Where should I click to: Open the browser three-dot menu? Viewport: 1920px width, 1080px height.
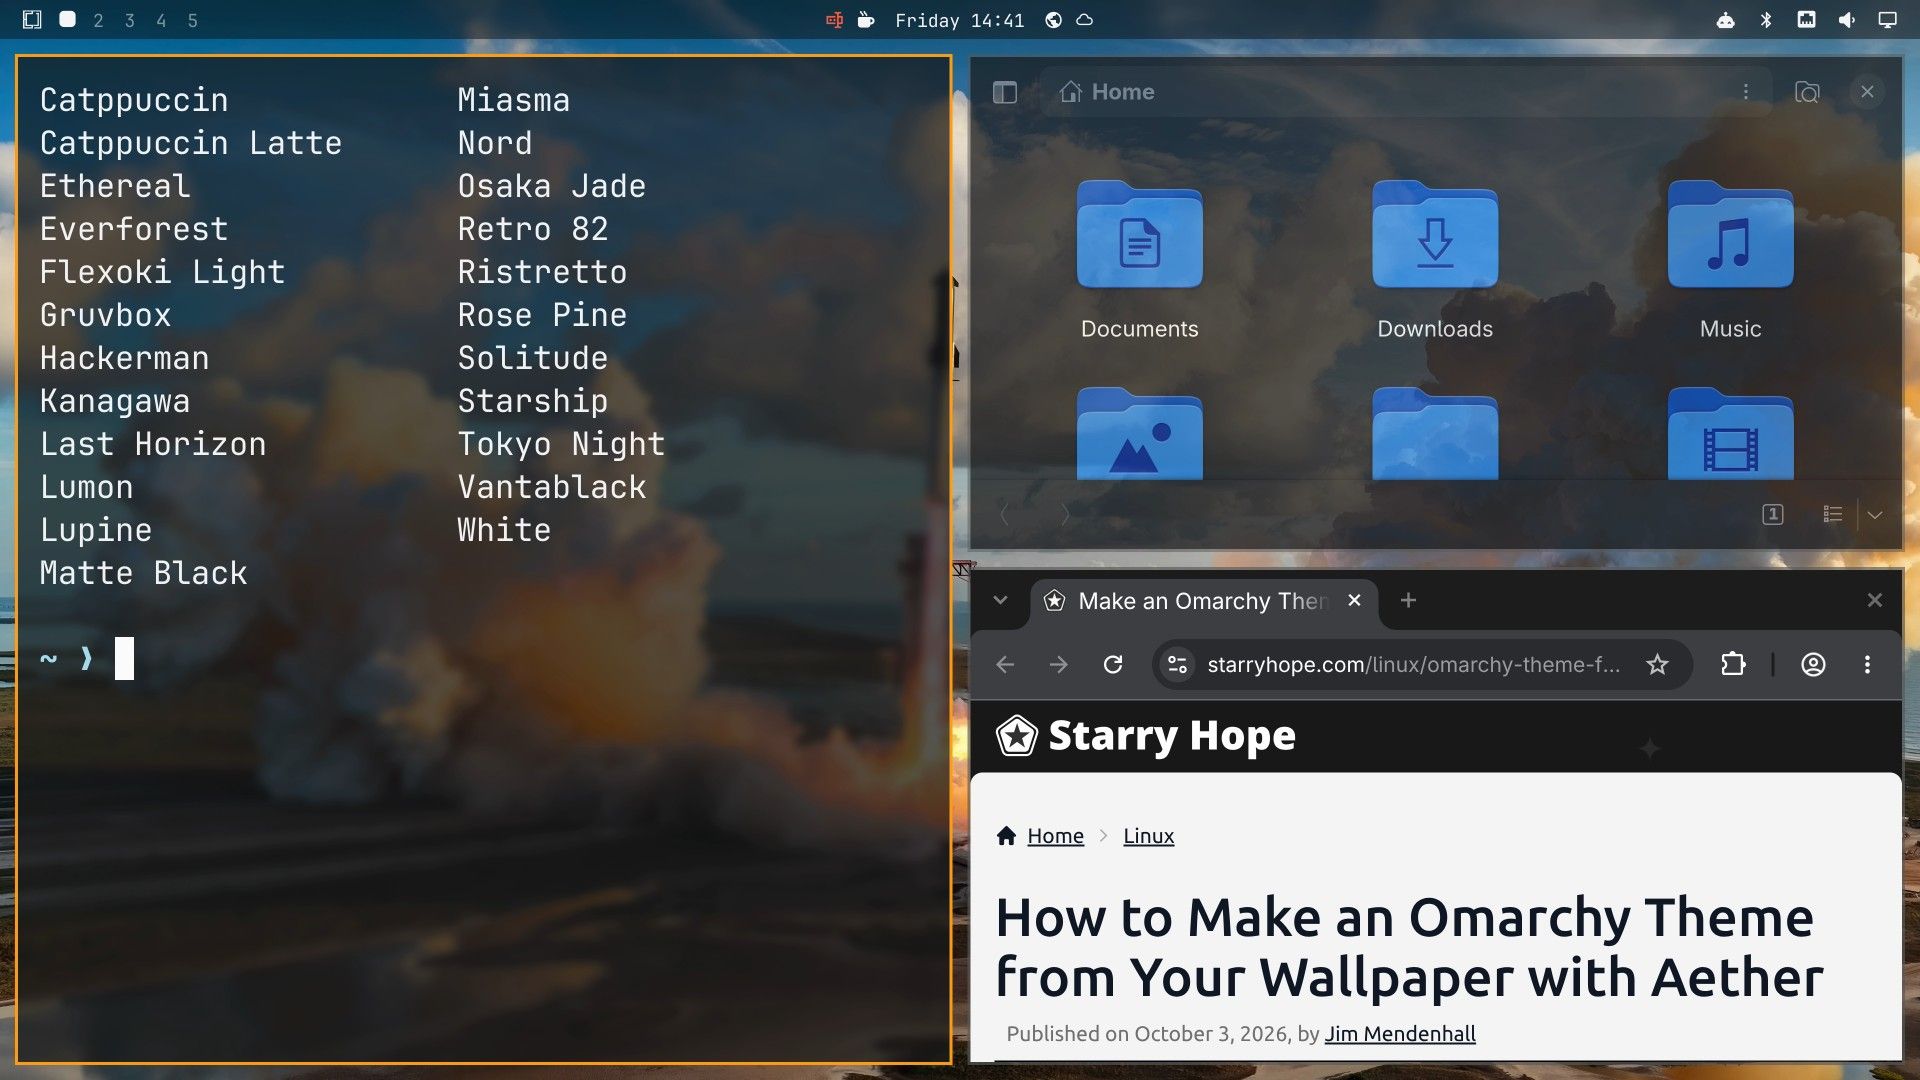(x=1867, y=665)
